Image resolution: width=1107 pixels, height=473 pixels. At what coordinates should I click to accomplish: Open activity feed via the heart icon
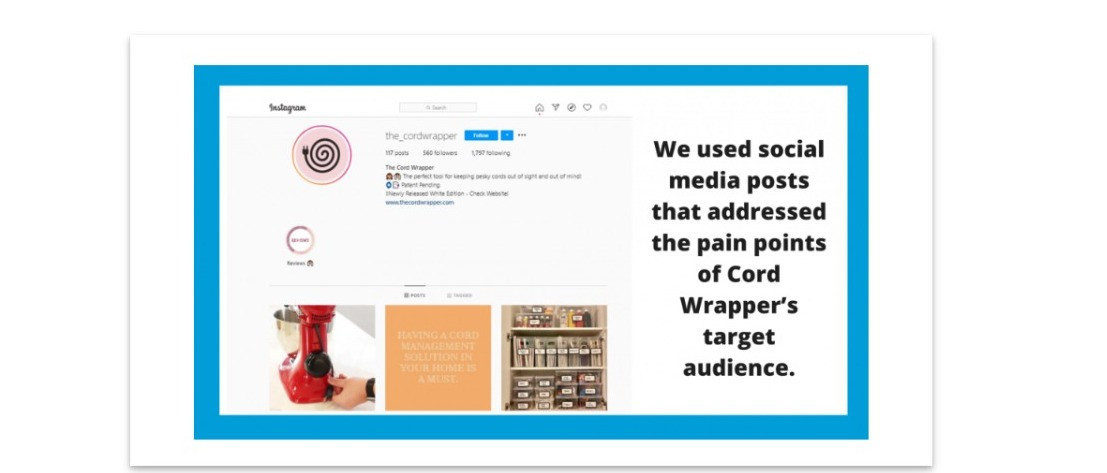pos(587,108)
